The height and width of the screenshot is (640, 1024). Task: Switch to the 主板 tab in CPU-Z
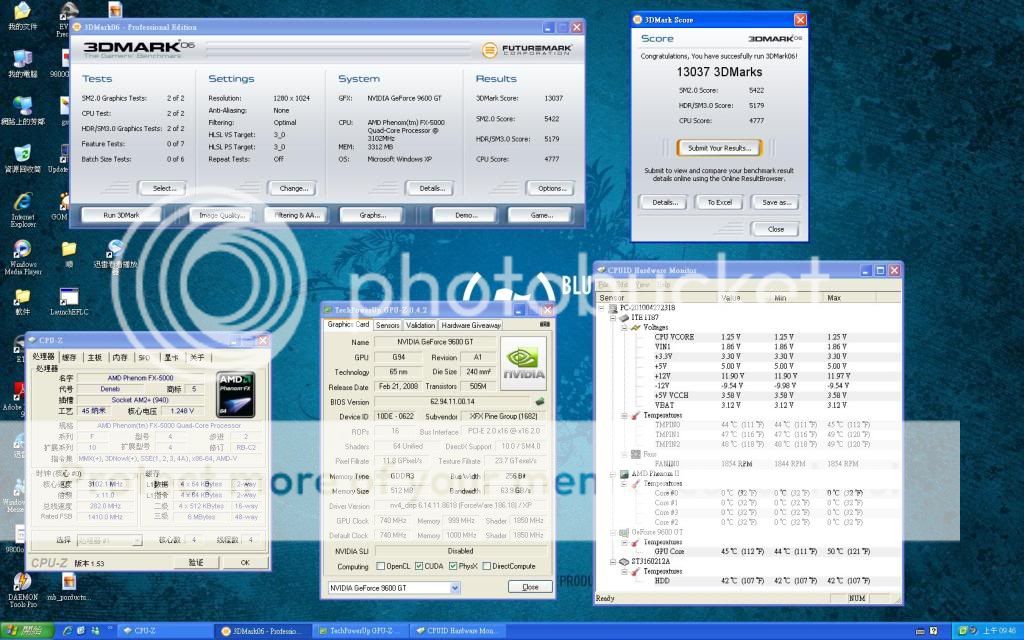click(95, 357)
